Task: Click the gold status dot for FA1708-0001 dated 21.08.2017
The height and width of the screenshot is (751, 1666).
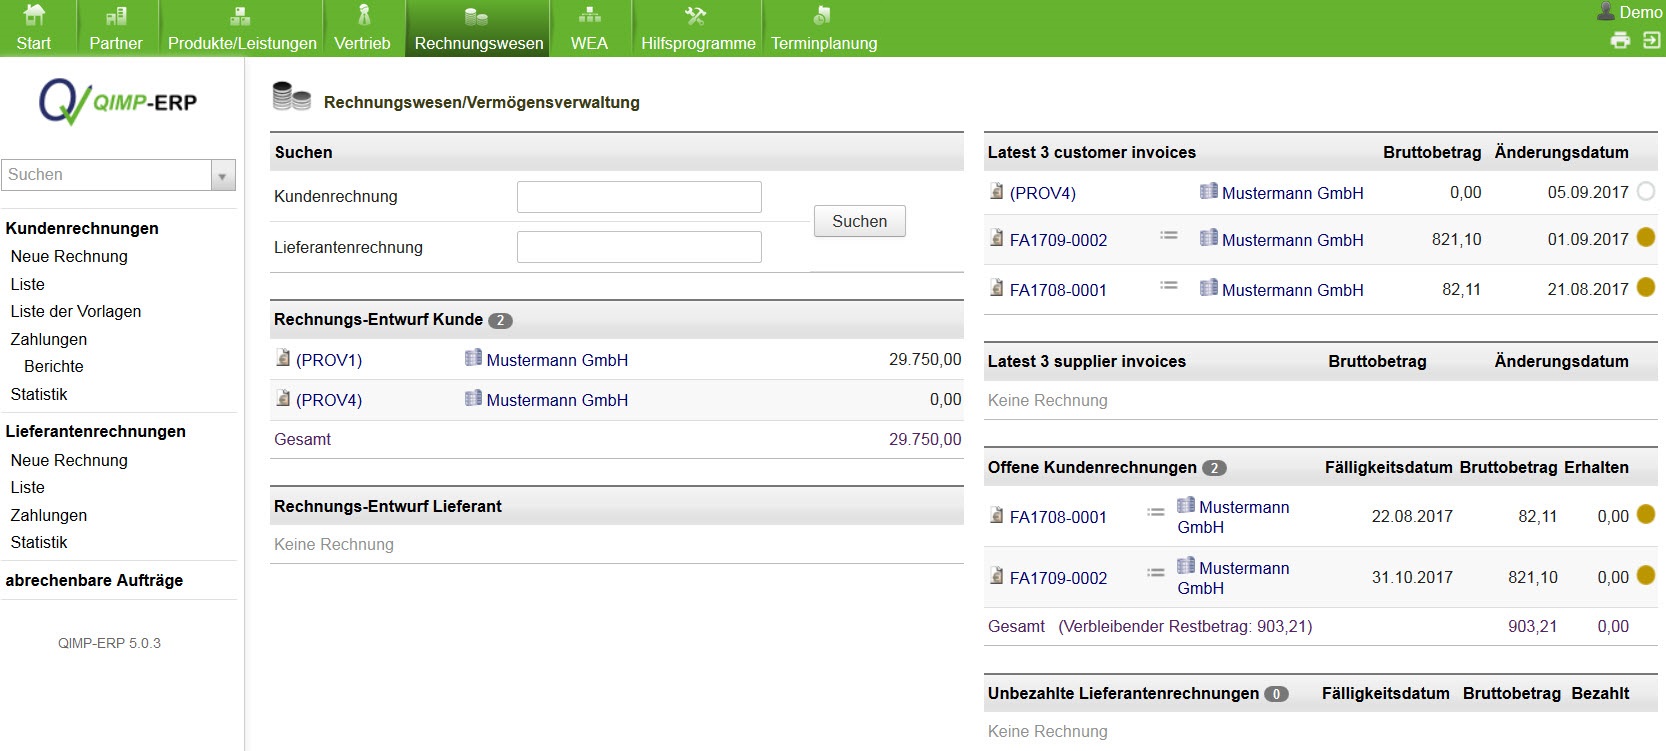Action: point(1645,288)
